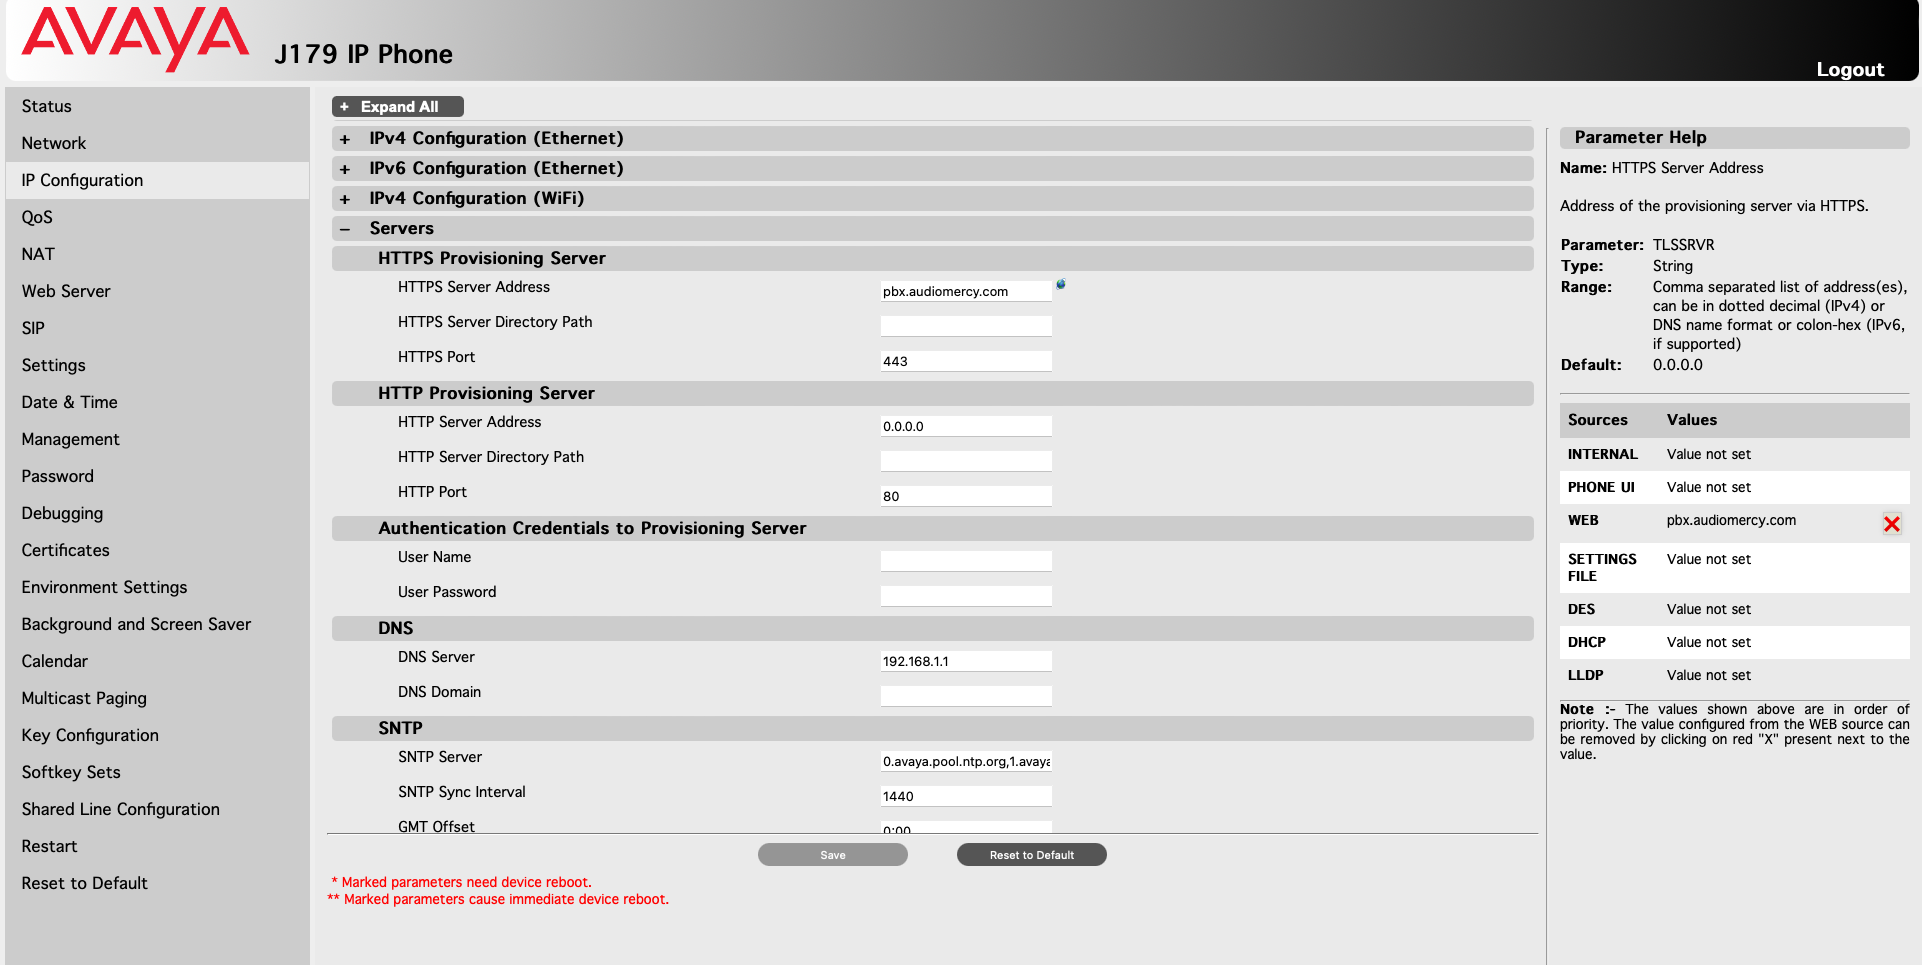Click the DNS Server field
The height and width of the screenshot is (965, 1922).
[966, 661]
